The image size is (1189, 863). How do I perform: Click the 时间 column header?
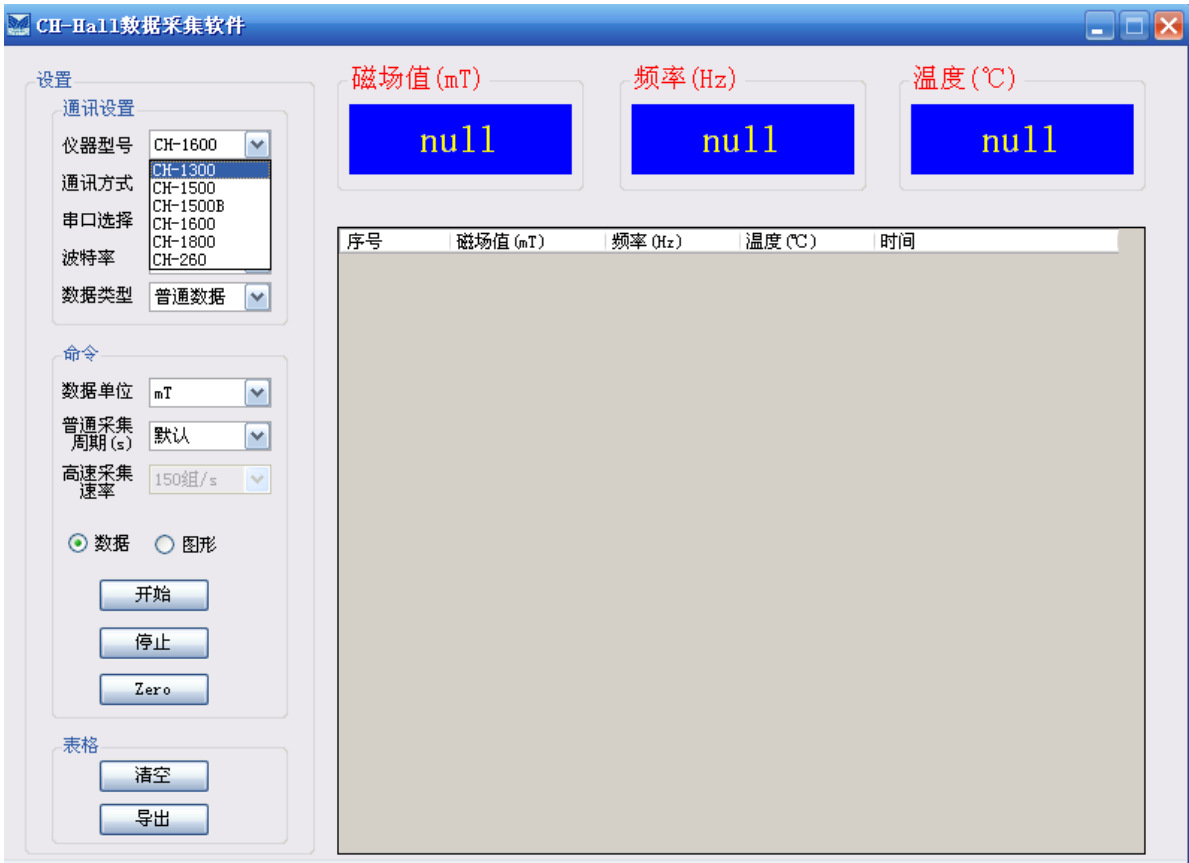tap(996, 241)
